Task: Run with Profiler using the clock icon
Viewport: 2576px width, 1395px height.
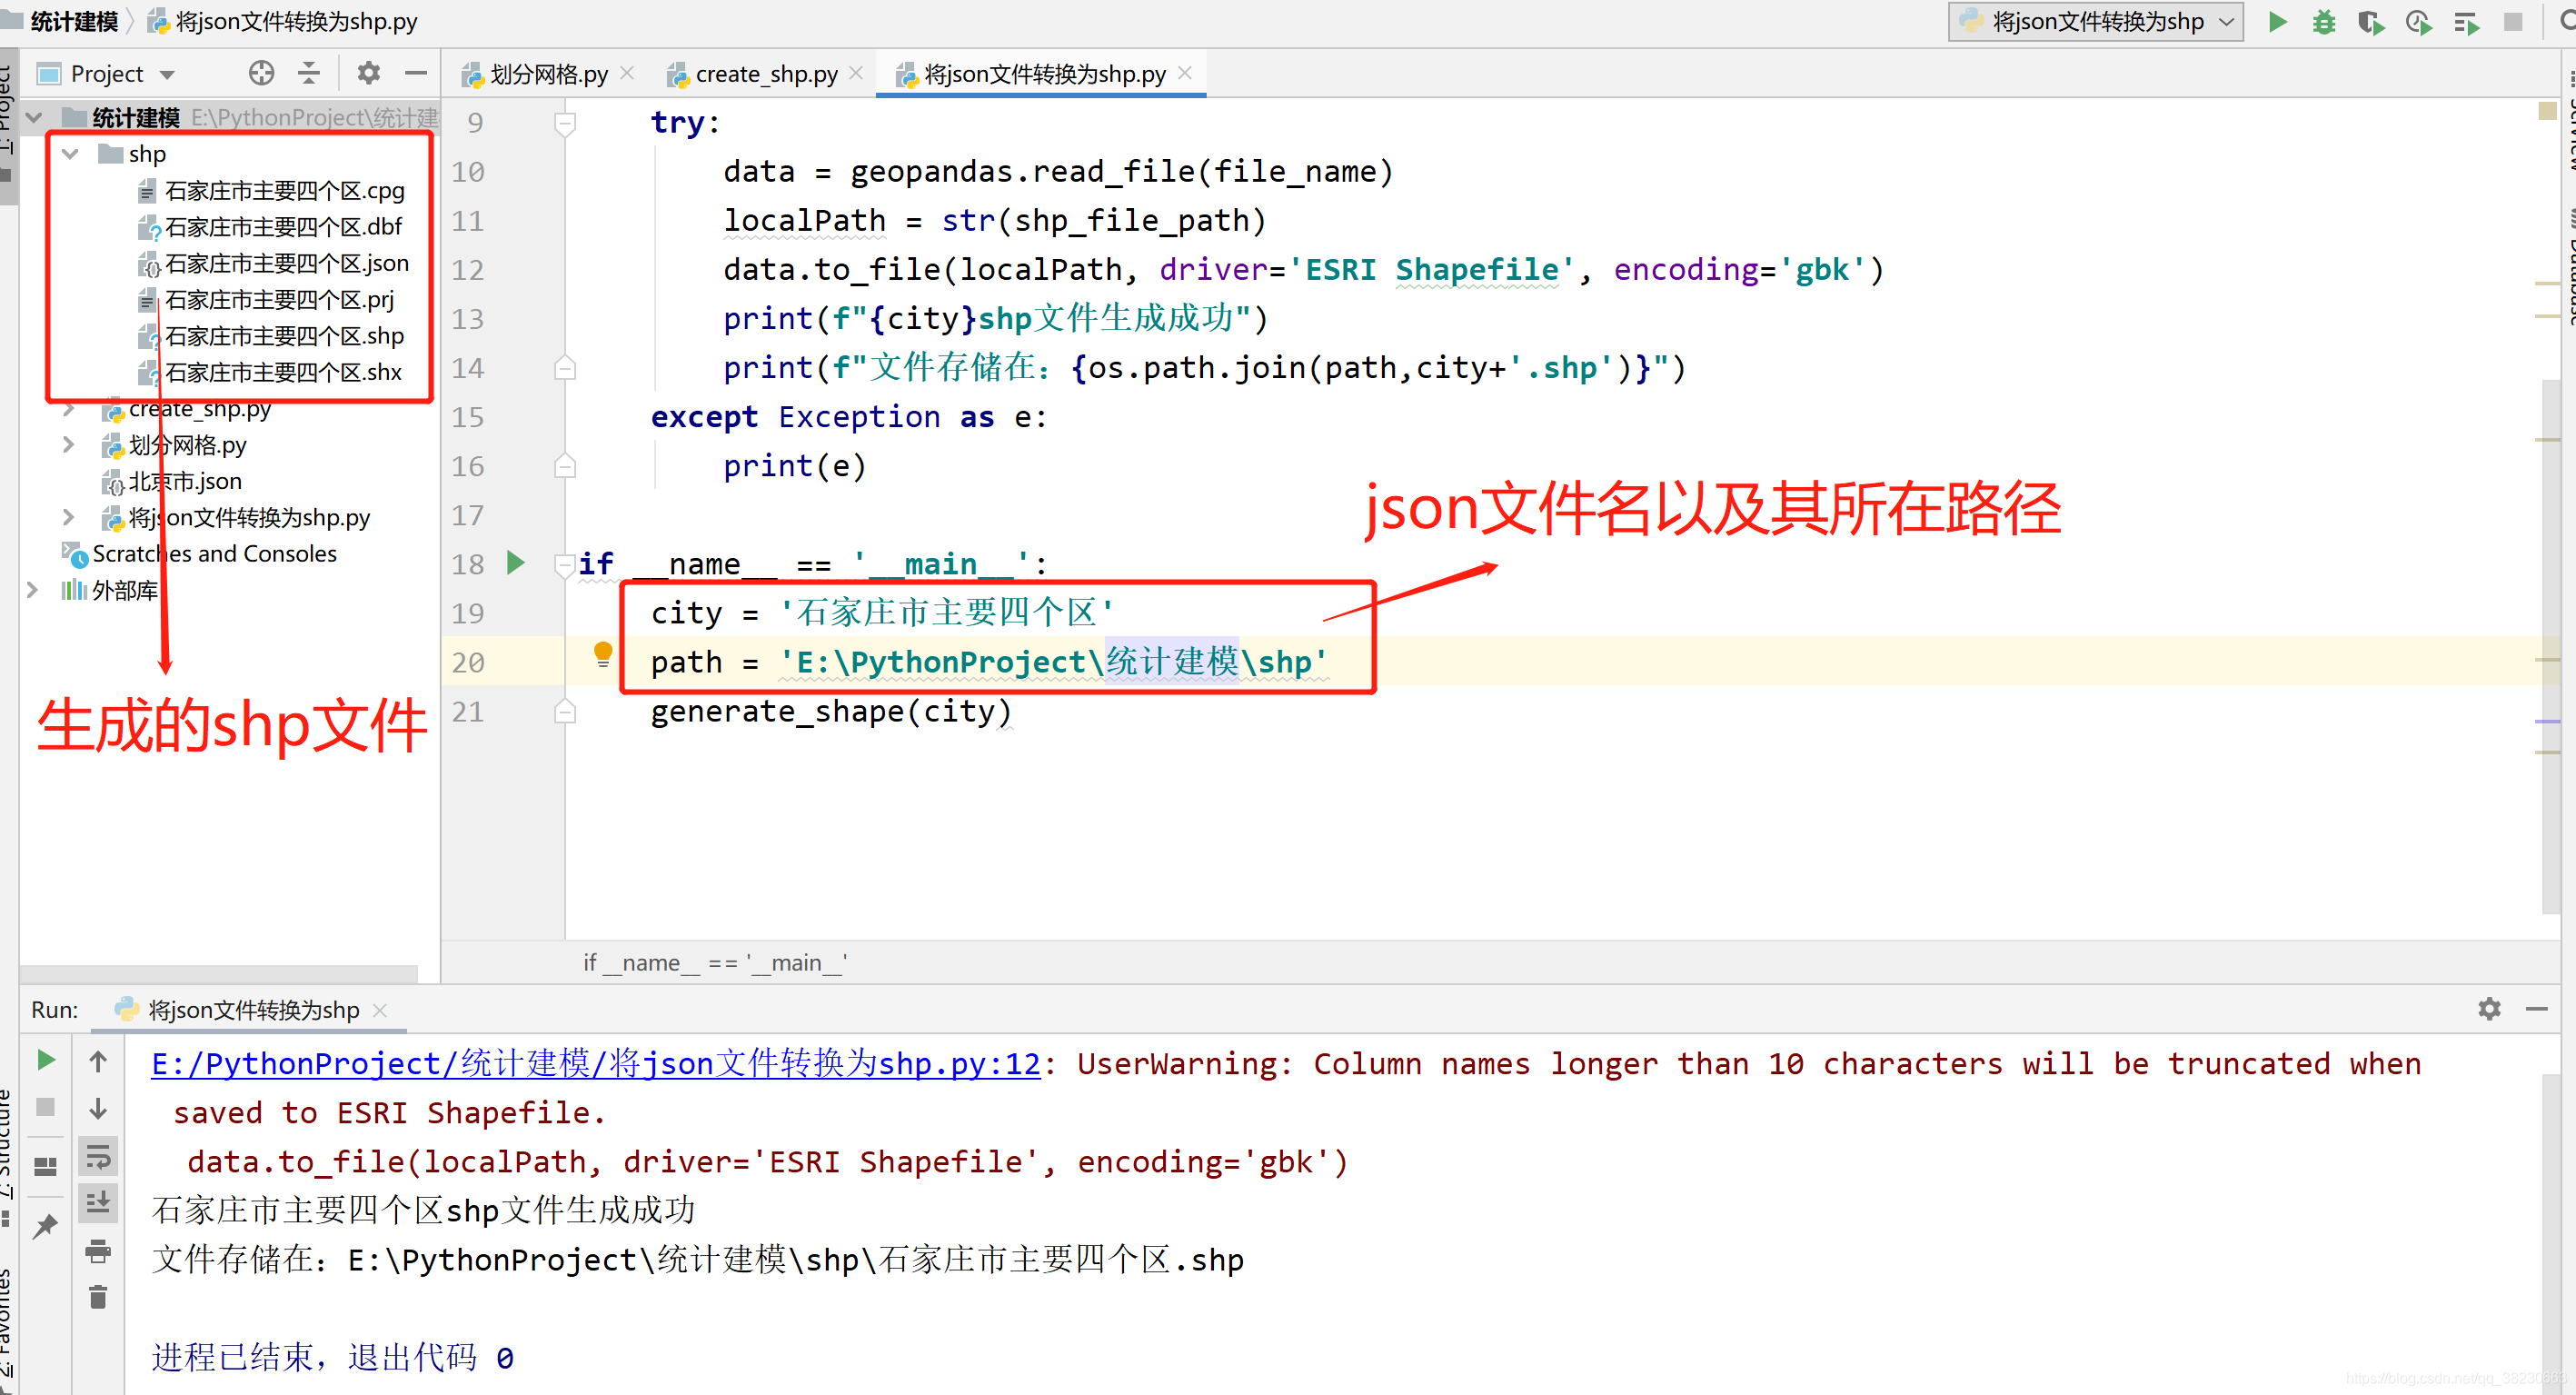Action: 2419,21
